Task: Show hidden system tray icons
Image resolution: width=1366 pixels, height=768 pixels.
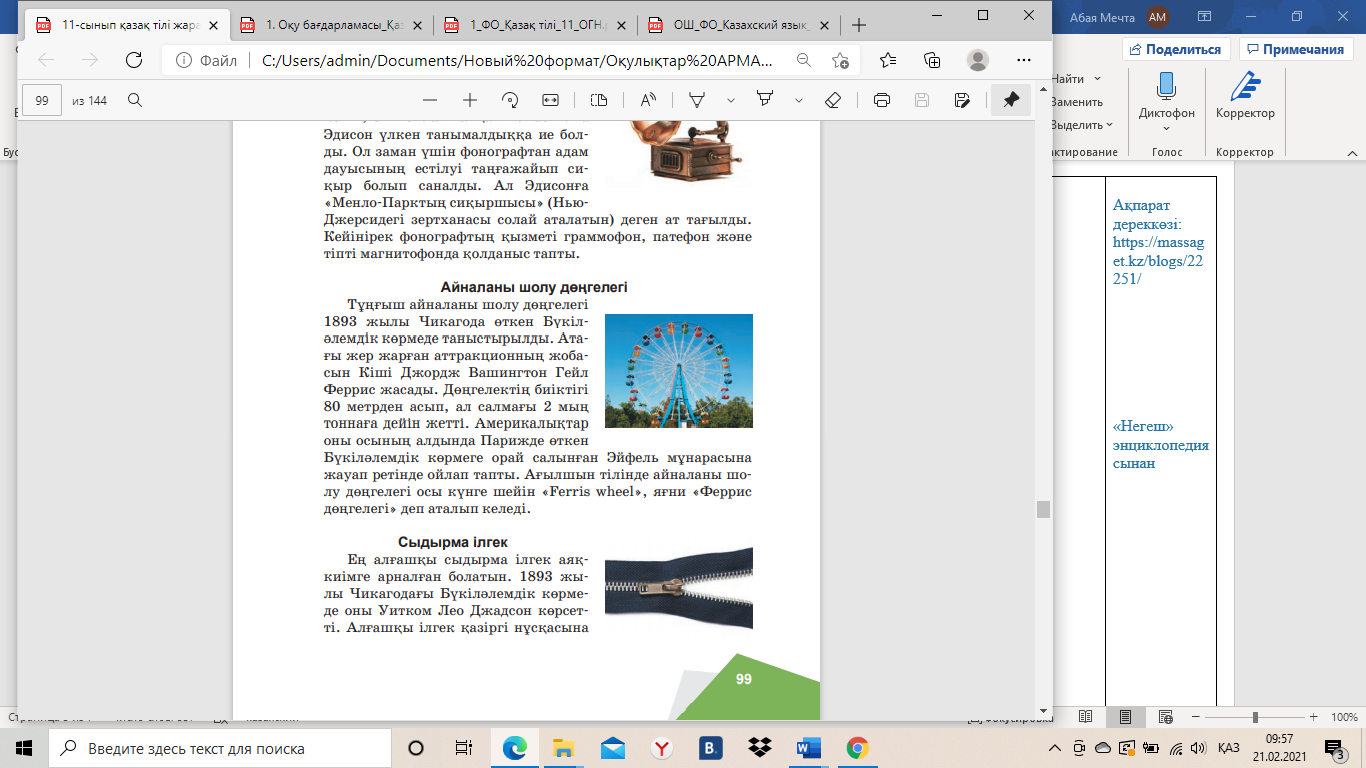Action: (1054, 748)
